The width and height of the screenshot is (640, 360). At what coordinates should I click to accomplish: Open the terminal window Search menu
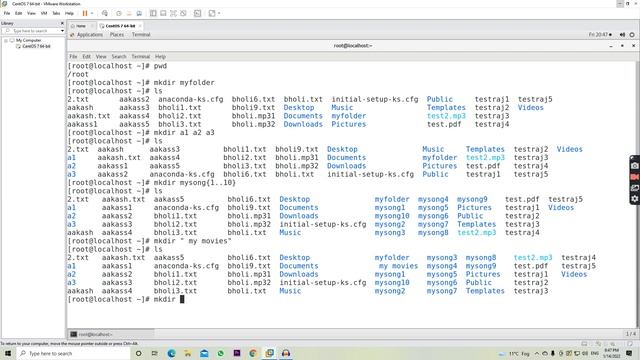(119, 57)
